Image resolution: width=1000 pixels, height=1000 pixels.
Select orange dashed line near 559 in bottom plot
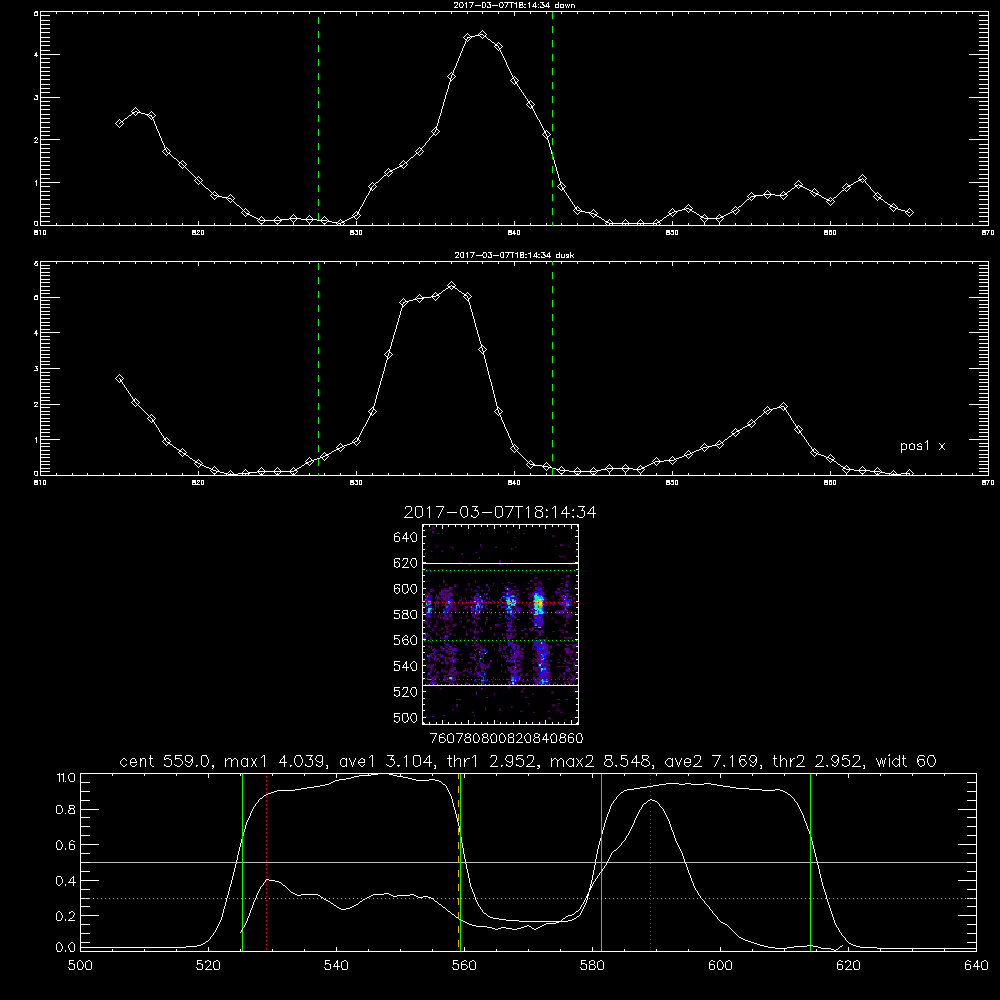coord(458,862)
